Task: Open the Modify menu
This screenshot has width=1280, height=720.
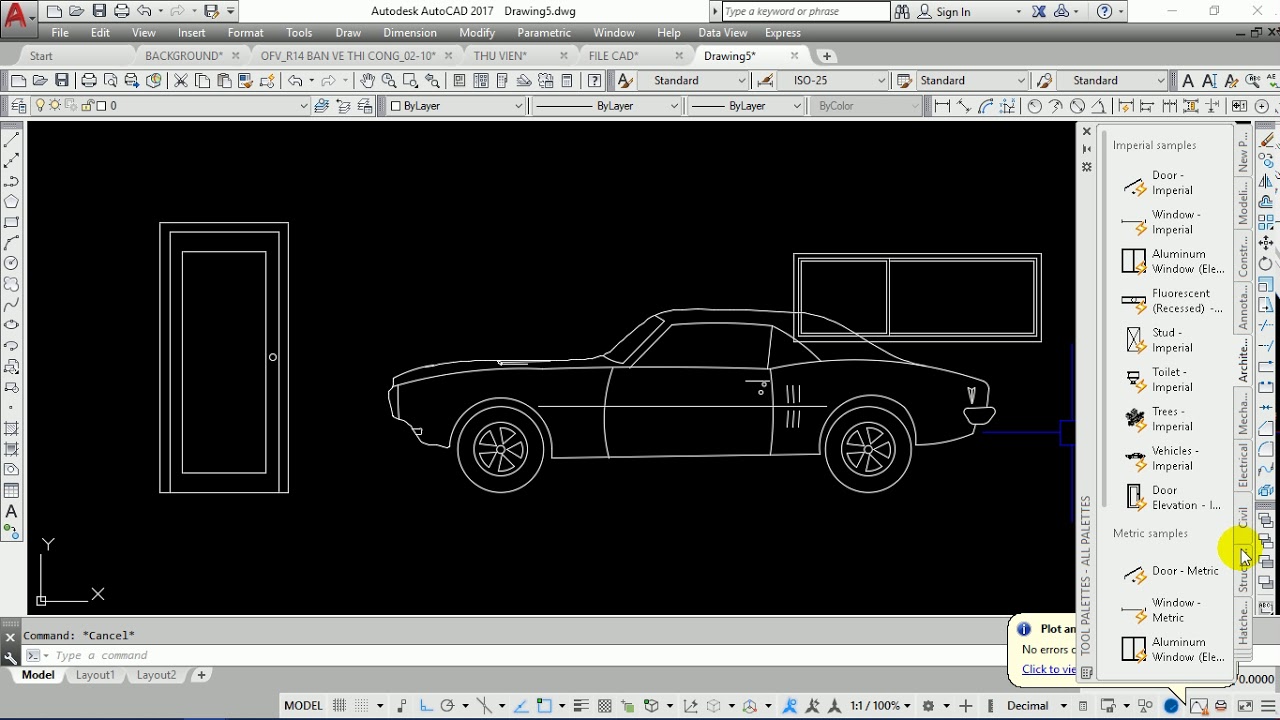Action: (477, 33)
